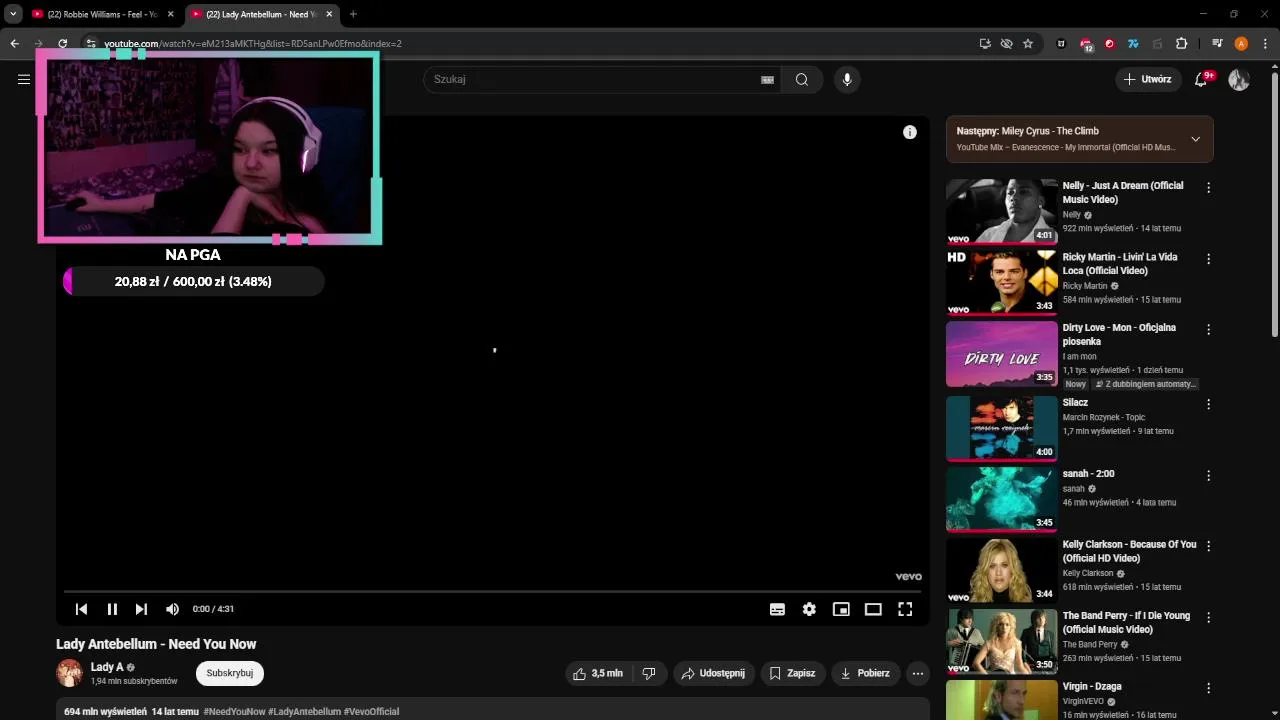1280x720 pixels.
Task: Pause the video
Action: pos(112,609)
